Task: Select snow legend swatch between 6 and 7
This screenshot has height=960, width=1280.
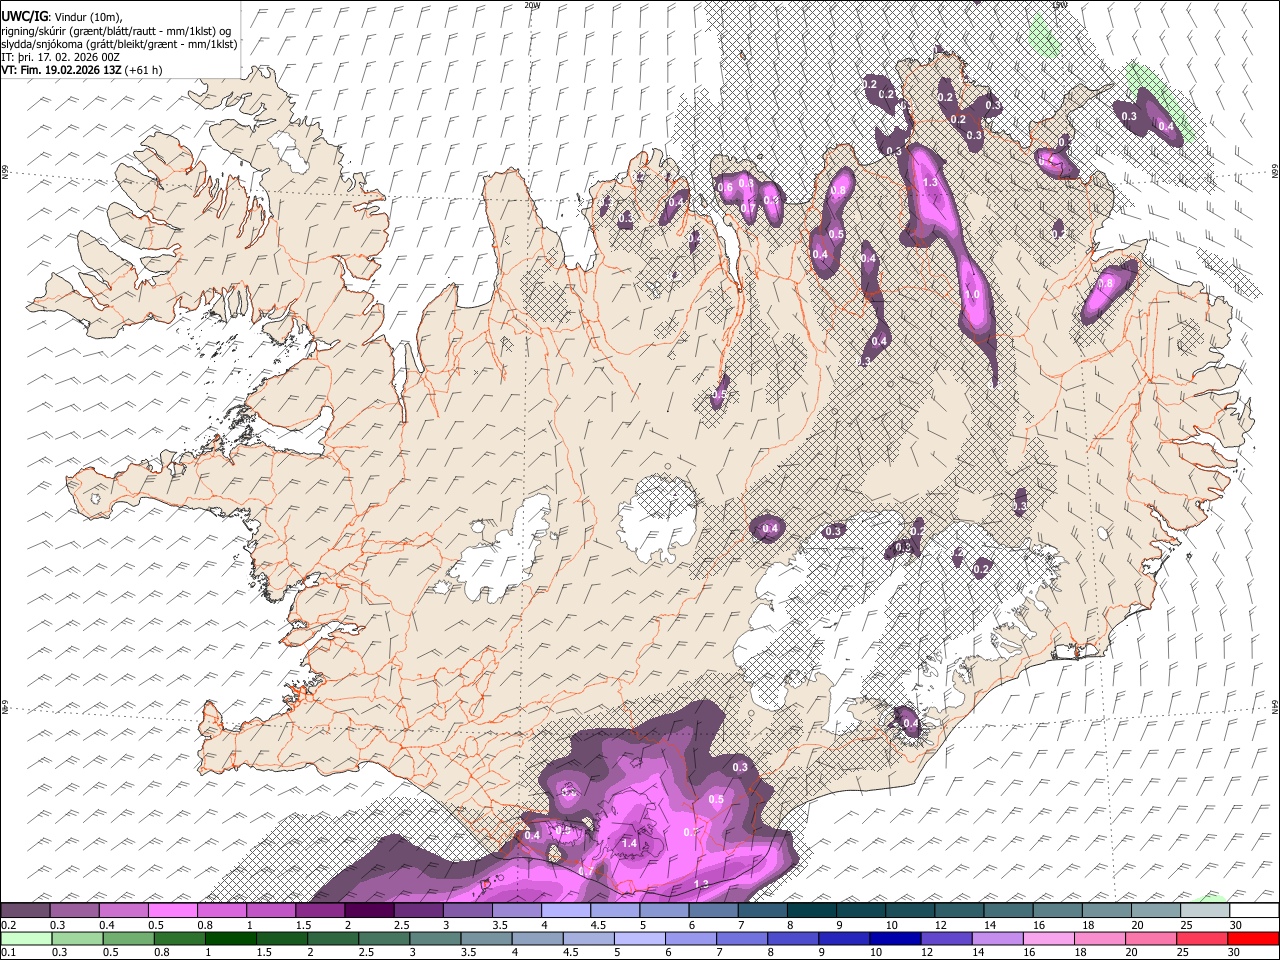Action: (x=712, y=911)
